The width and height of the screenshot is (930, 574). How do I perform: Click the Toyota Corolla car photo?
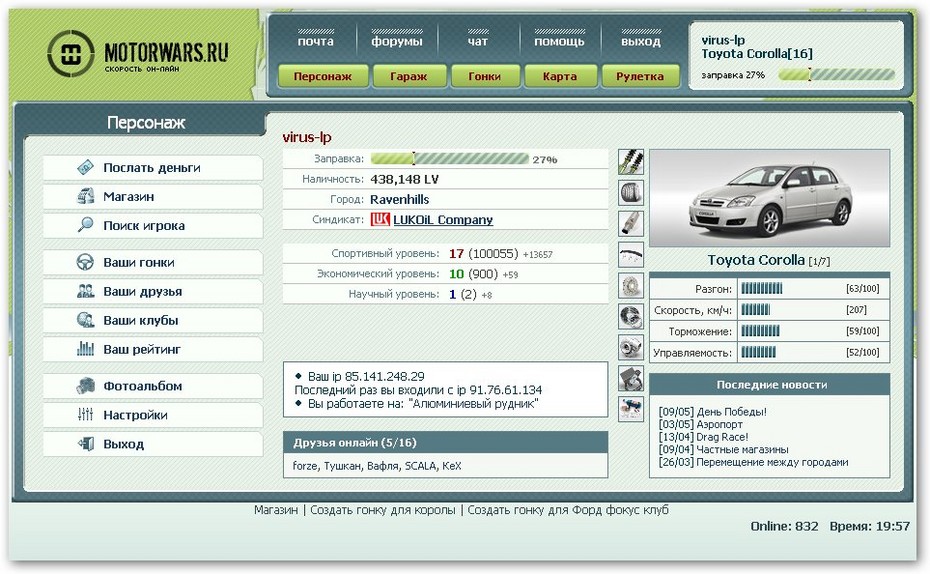[770, 198]
